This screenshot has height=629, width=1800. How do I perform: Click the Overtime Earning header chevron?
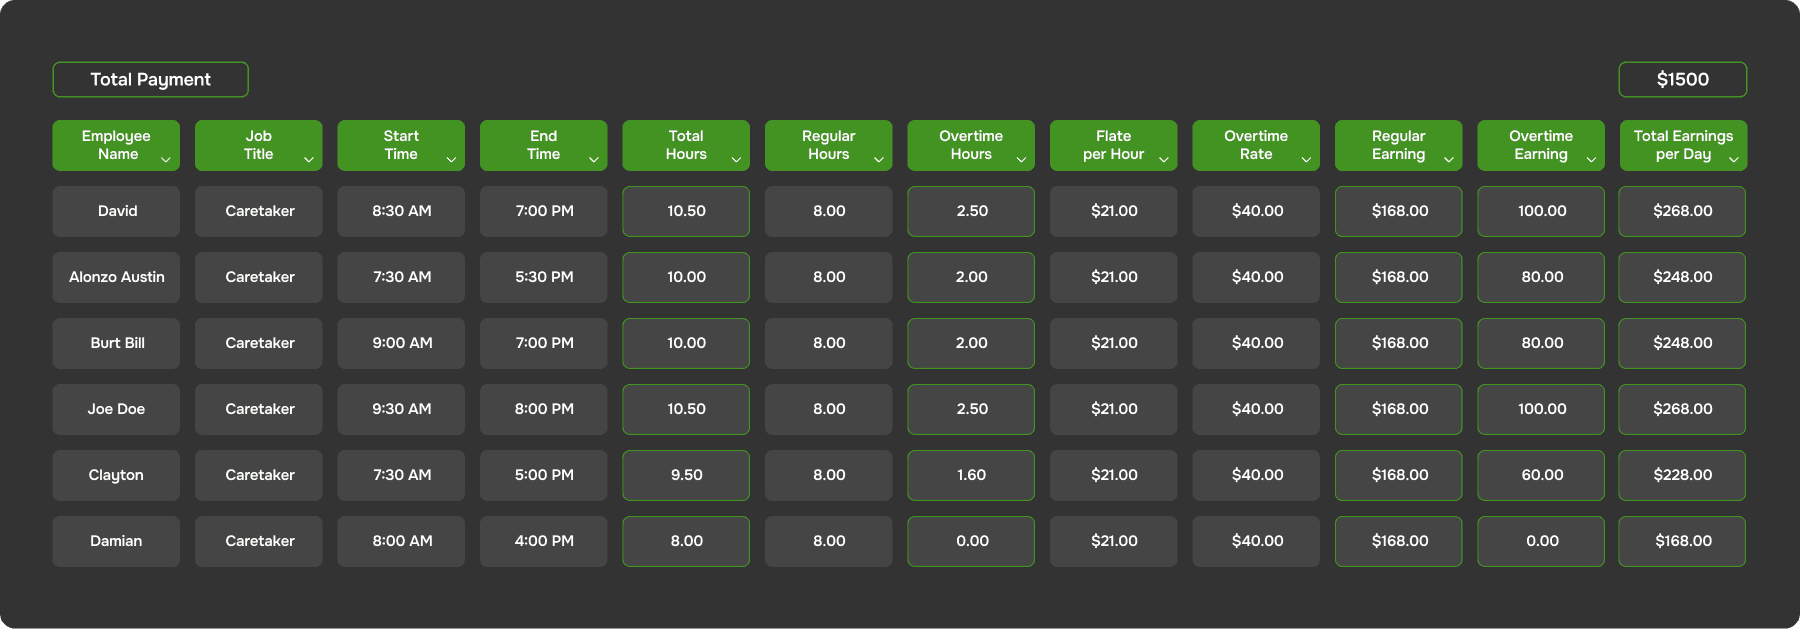tap(1591, 160)
